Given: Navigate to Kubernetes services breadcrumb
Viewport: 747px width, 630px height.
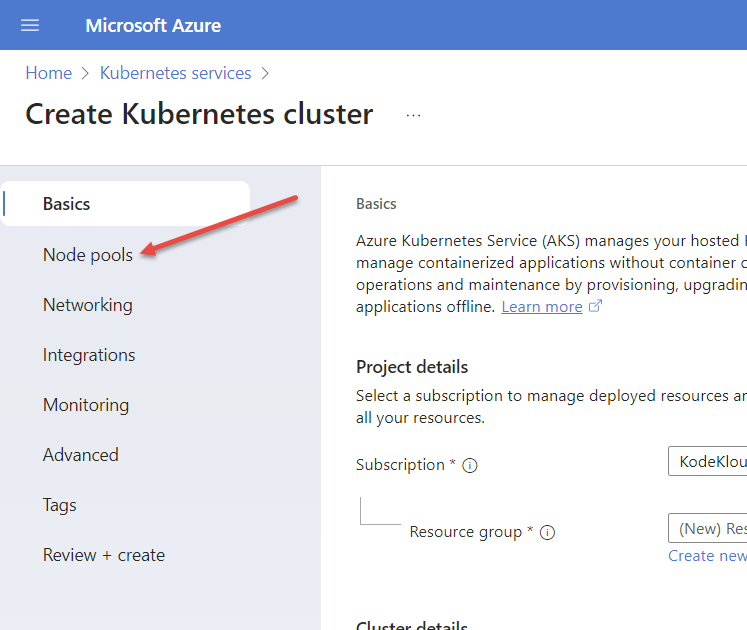Looking at the screenshot, I should pos(176,73).
